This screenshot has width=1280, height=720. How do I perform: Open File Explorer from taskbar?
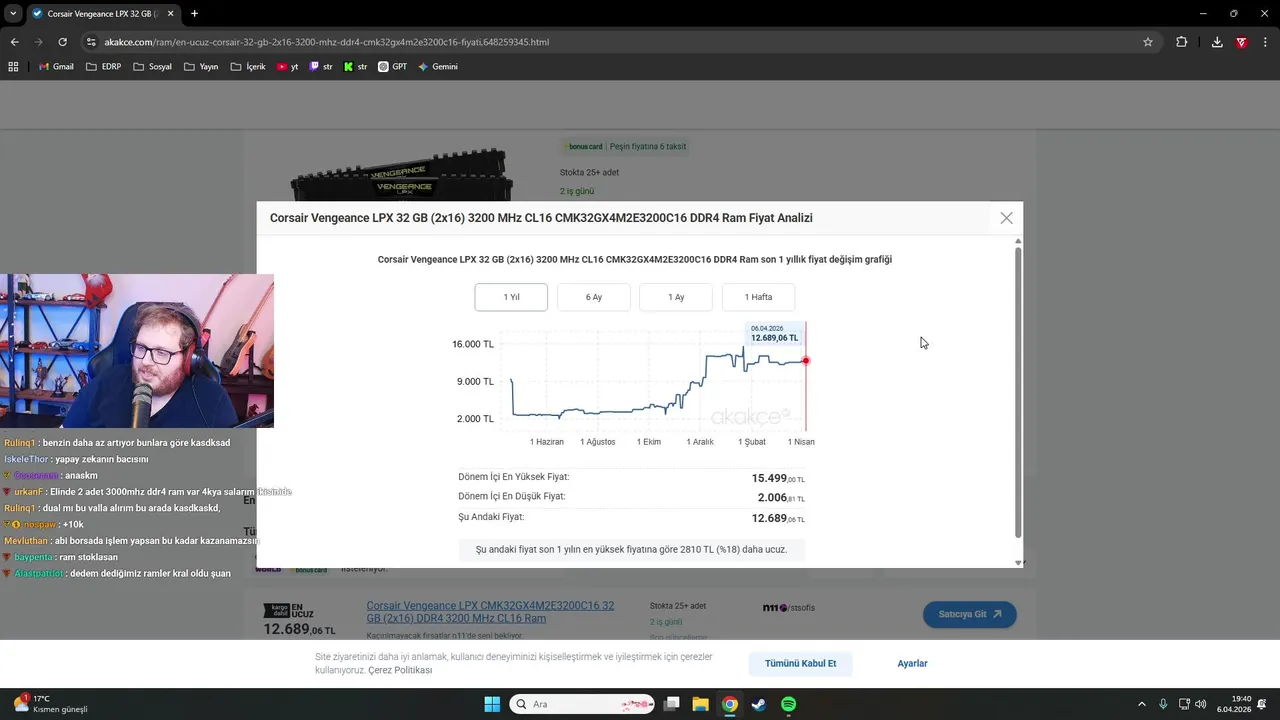pos(701,704)
